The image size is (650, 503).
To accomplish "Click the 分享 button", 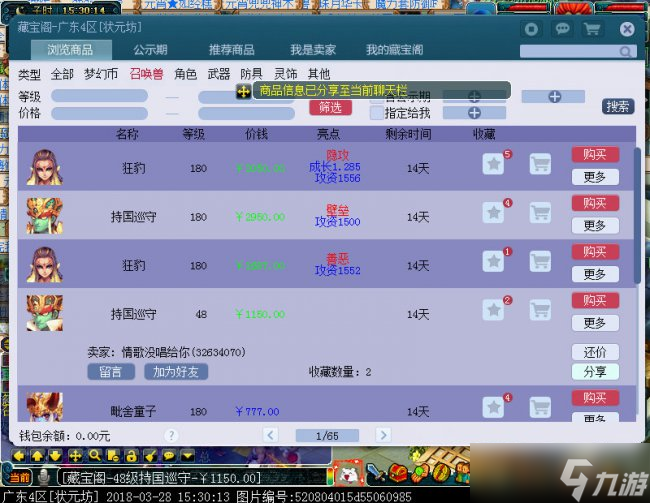I will pyautogui.click(x=595, y=372).
